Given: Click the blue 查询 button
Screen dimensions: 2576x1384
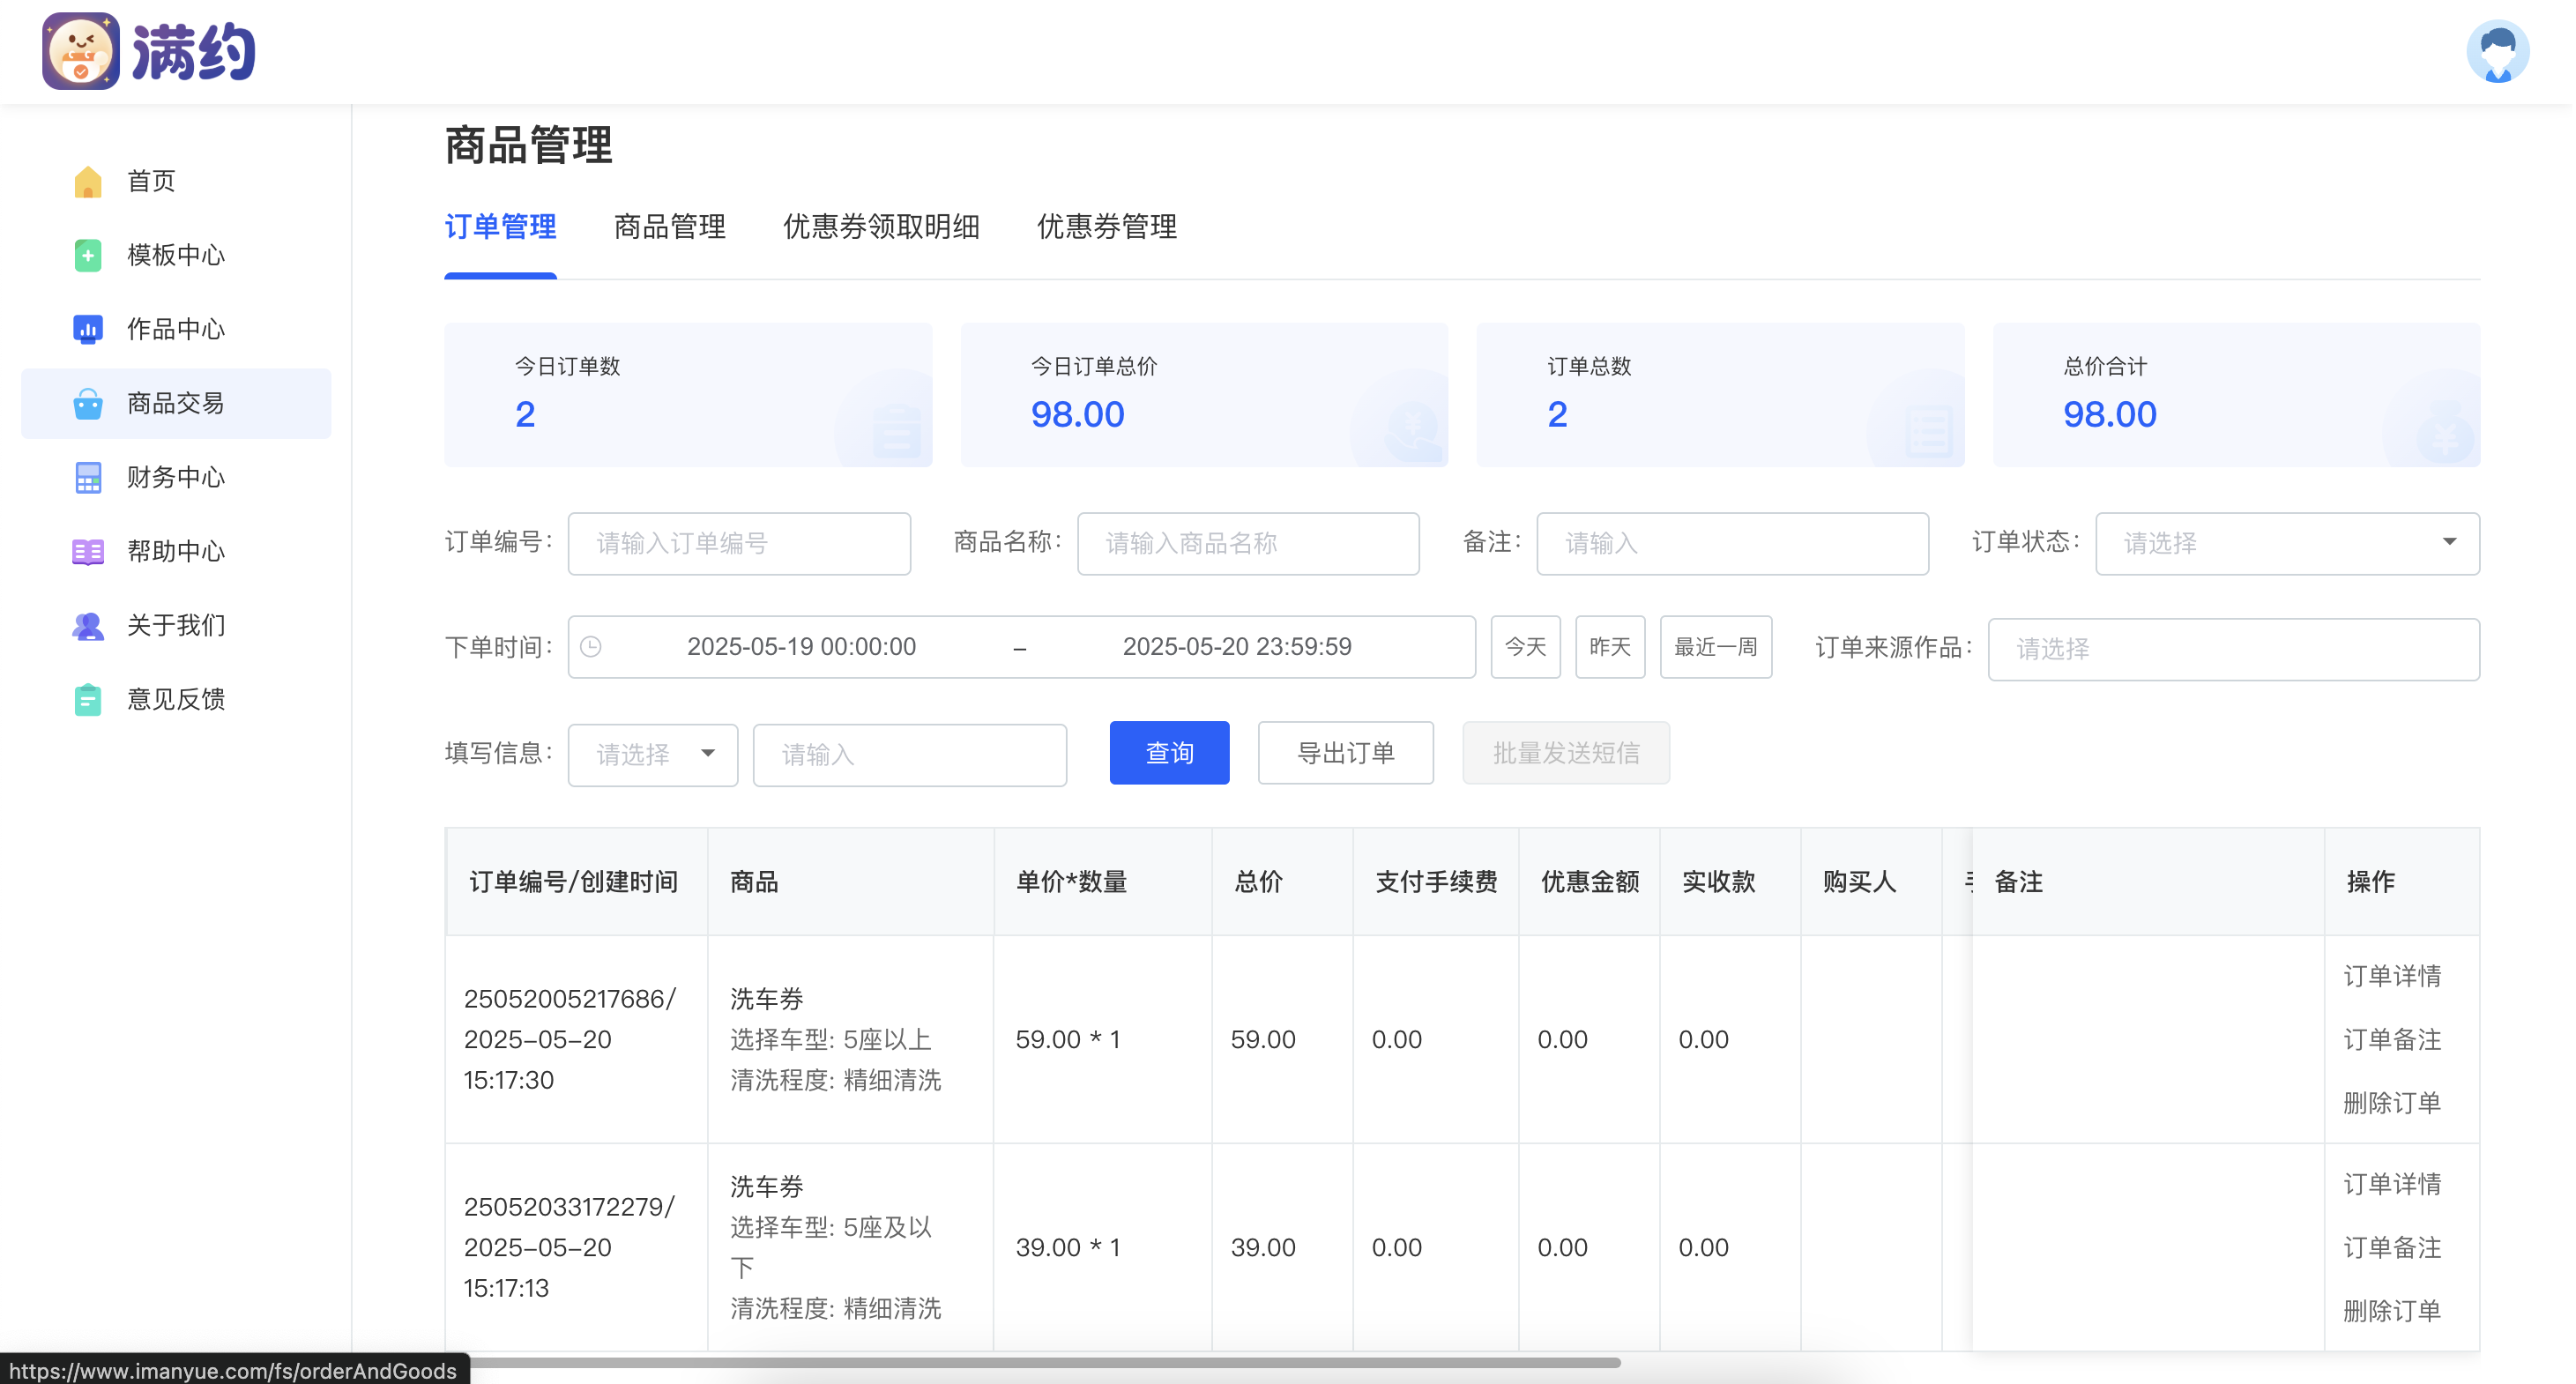Looking at the screenshot, I should click(1168, 753).
